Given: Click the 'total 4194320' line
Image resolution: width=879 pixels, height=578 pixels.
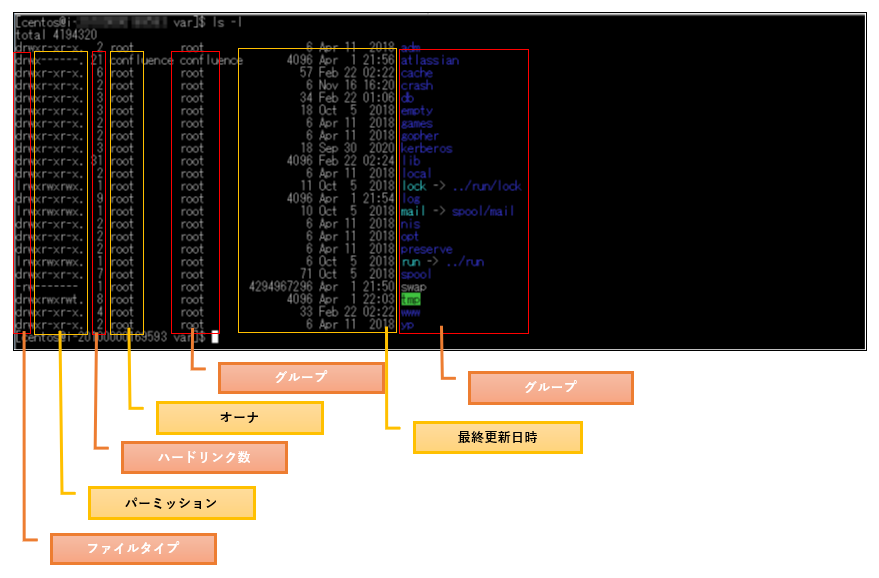Looking at the screenshot, I should [56, 35].
